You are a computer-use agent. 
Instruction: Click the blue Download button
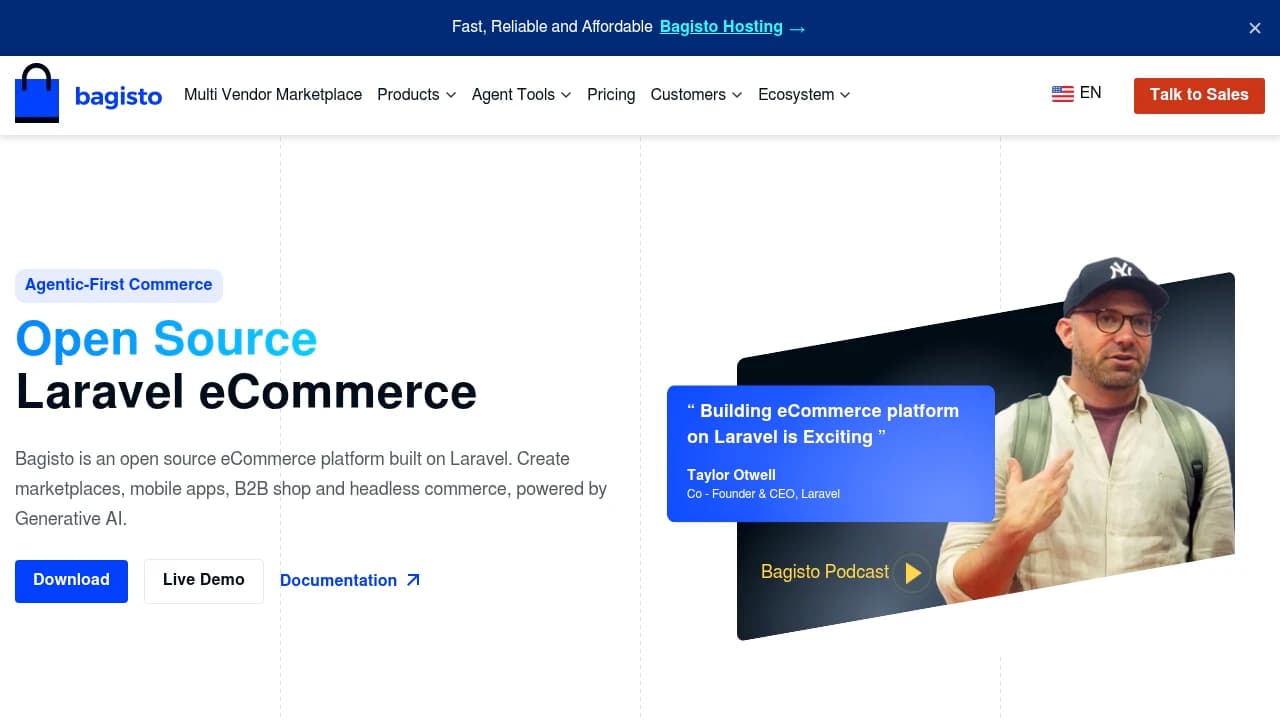[x=71, y=581]
